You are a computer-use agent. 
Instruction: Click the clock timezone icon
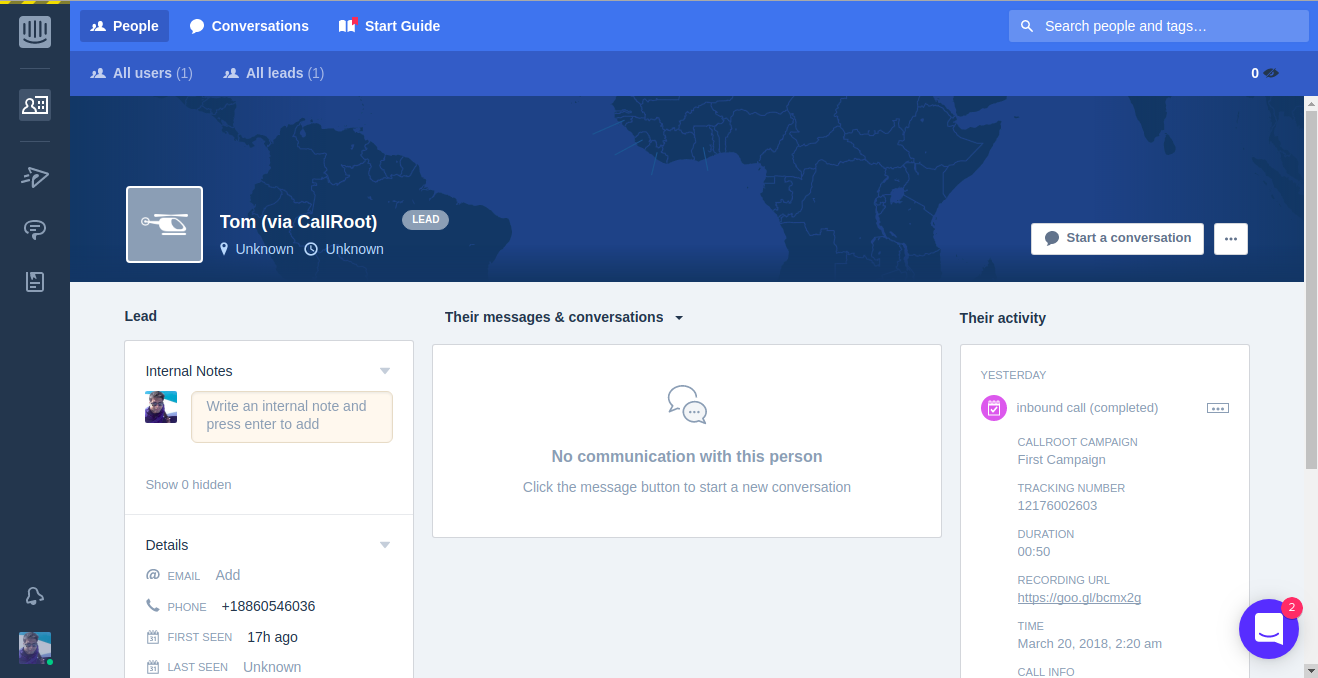click(x=311, y=249)
